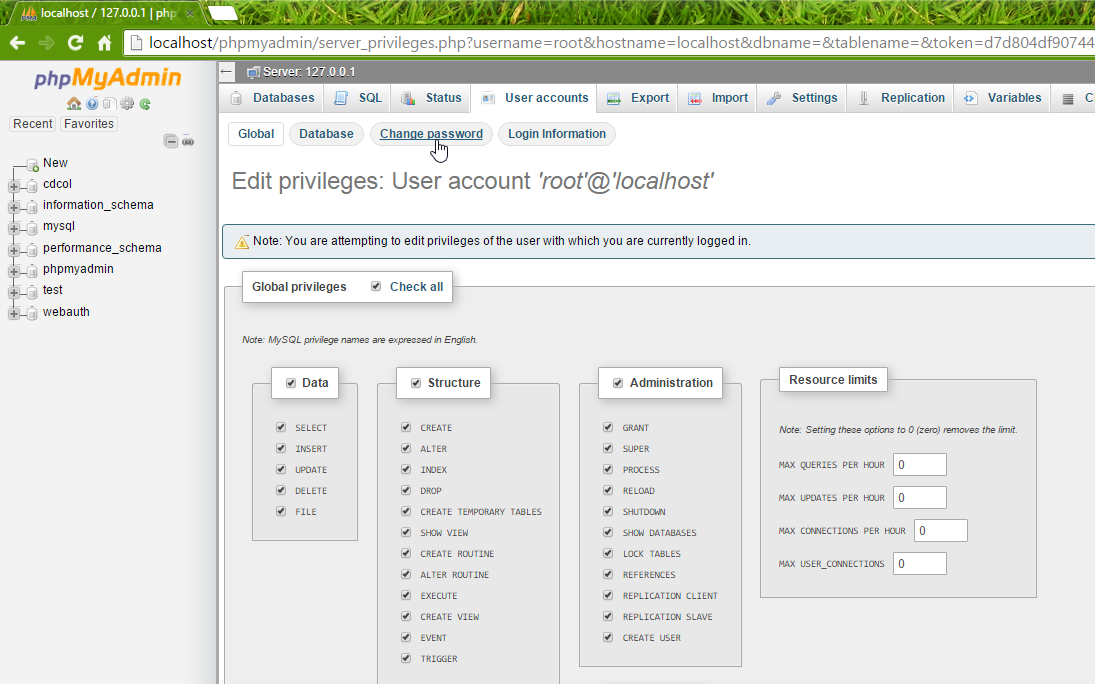
Task: Expand the performance_schema database node
Action: (13, 250)
